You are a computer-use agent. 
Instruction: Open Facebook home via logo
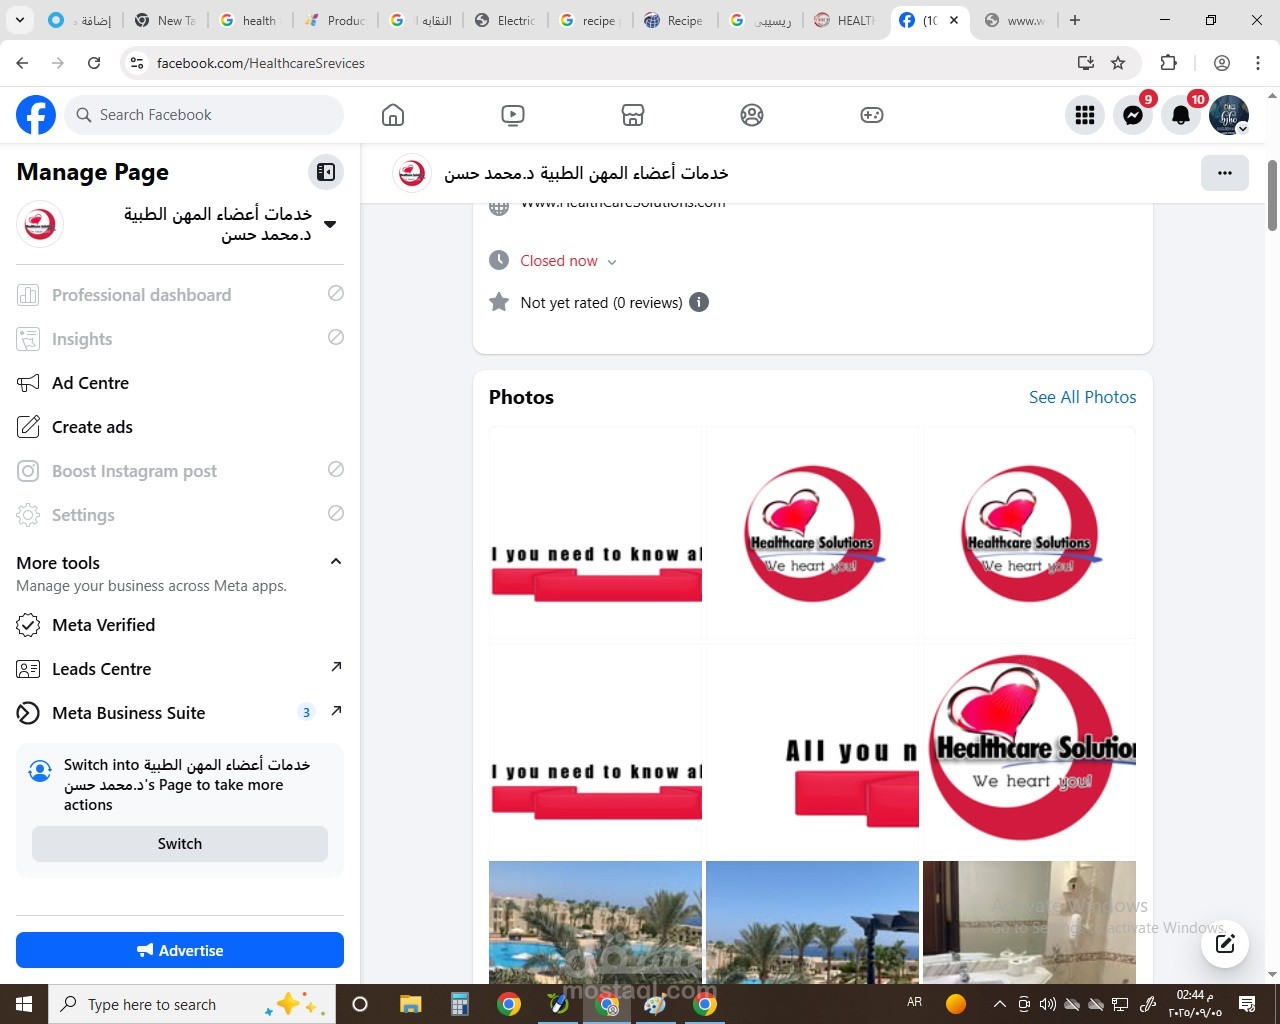tap(36, 115)
